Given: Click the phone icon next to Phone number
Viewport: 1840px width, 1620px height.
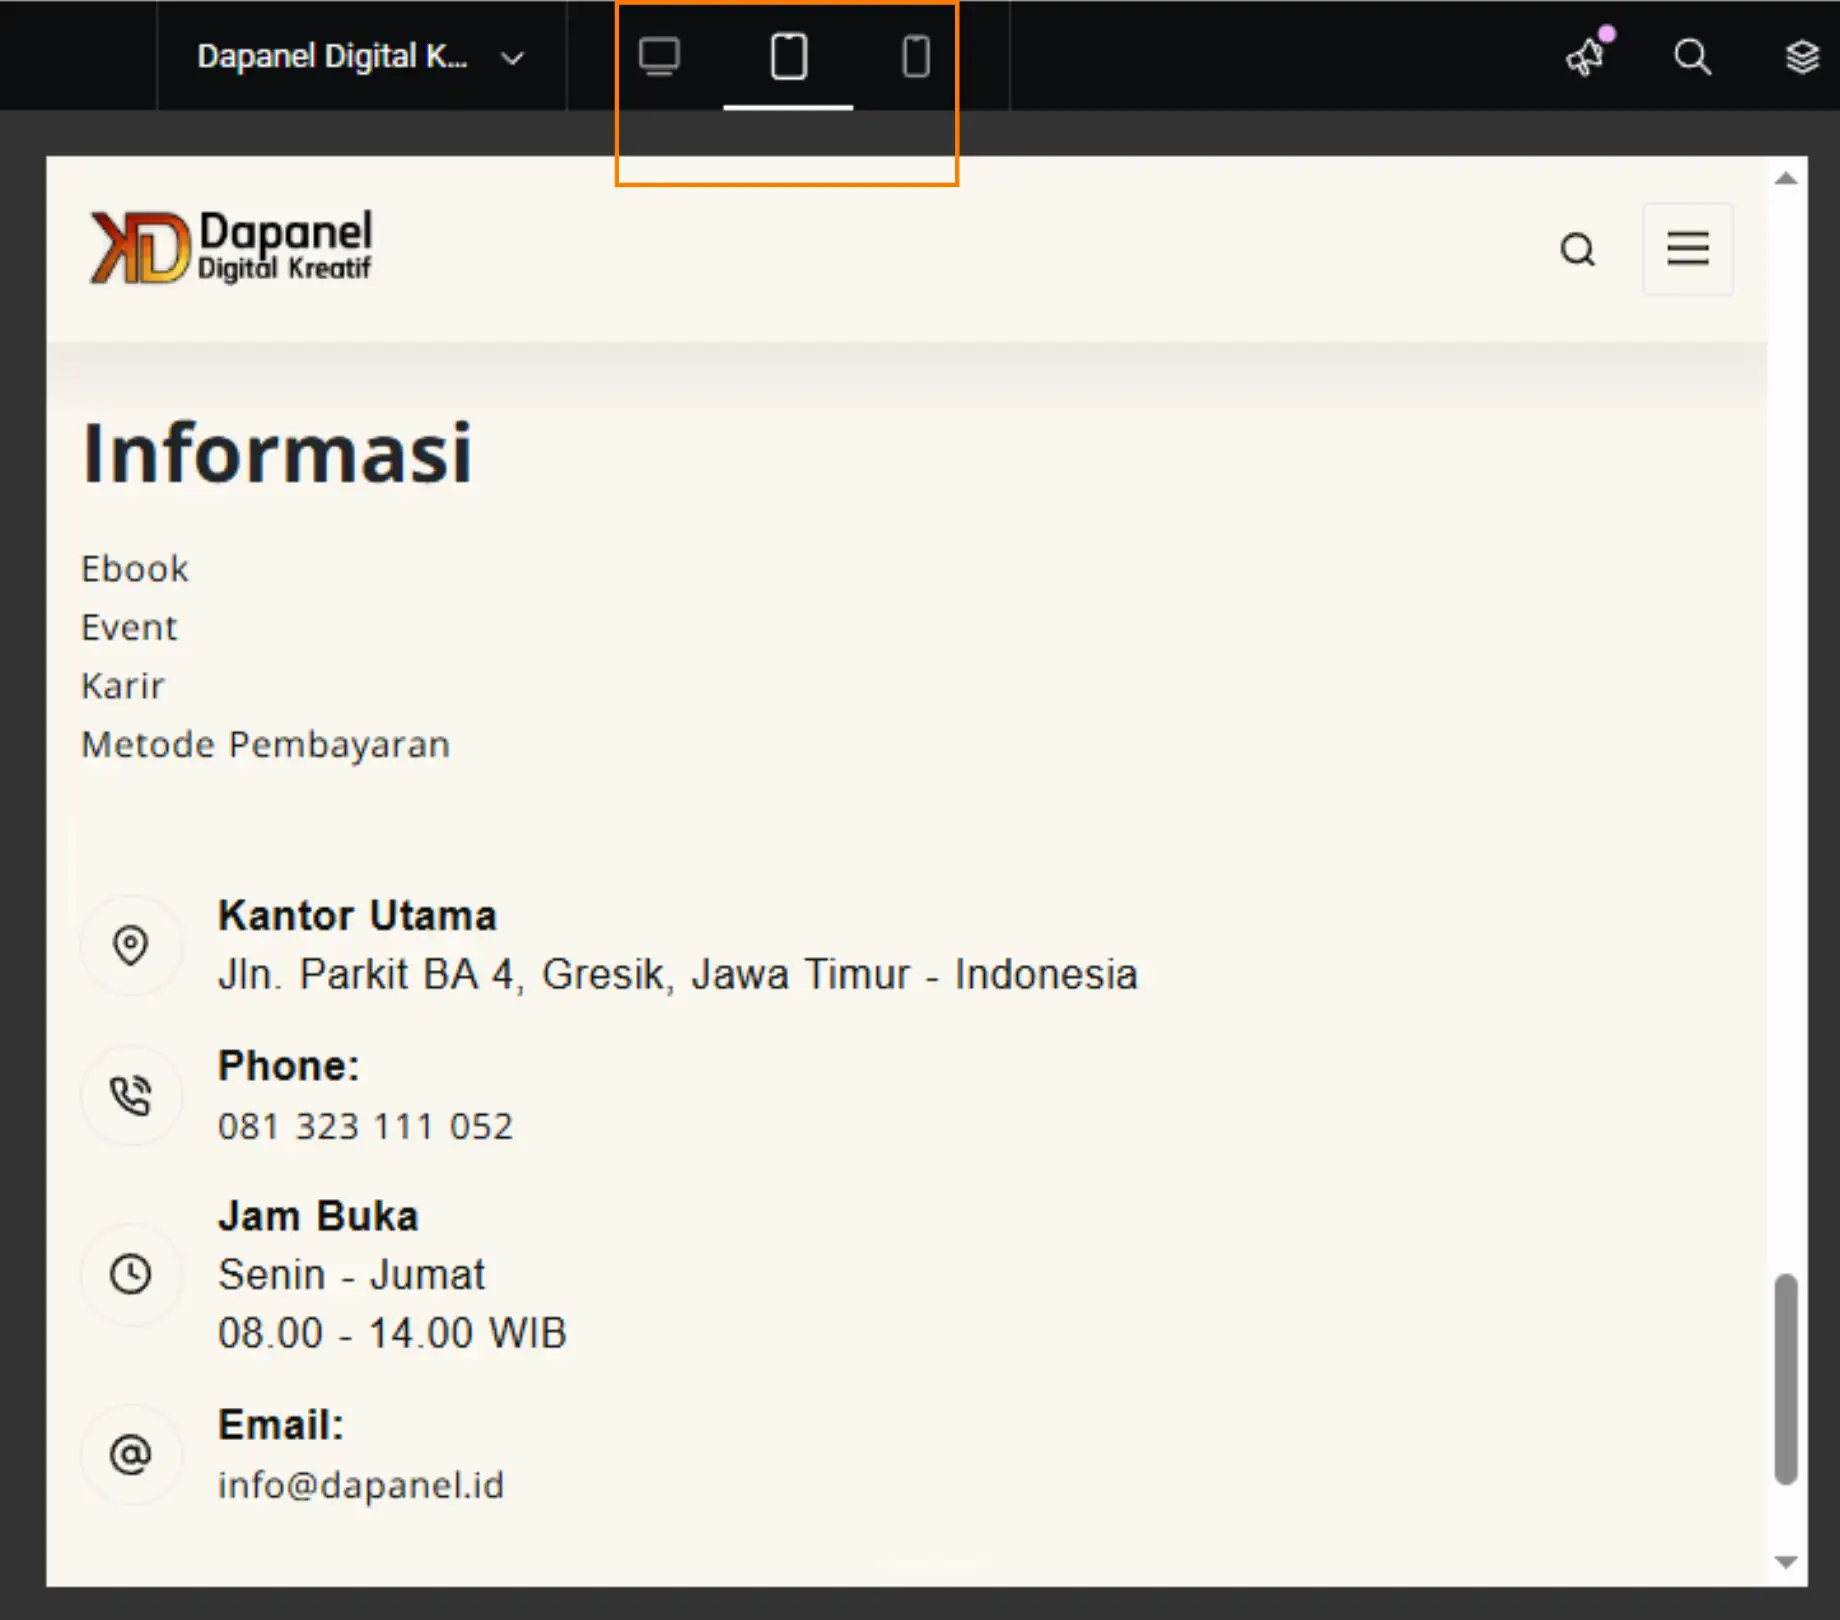Looking at the screenshot, I should tap(131, 1095).
